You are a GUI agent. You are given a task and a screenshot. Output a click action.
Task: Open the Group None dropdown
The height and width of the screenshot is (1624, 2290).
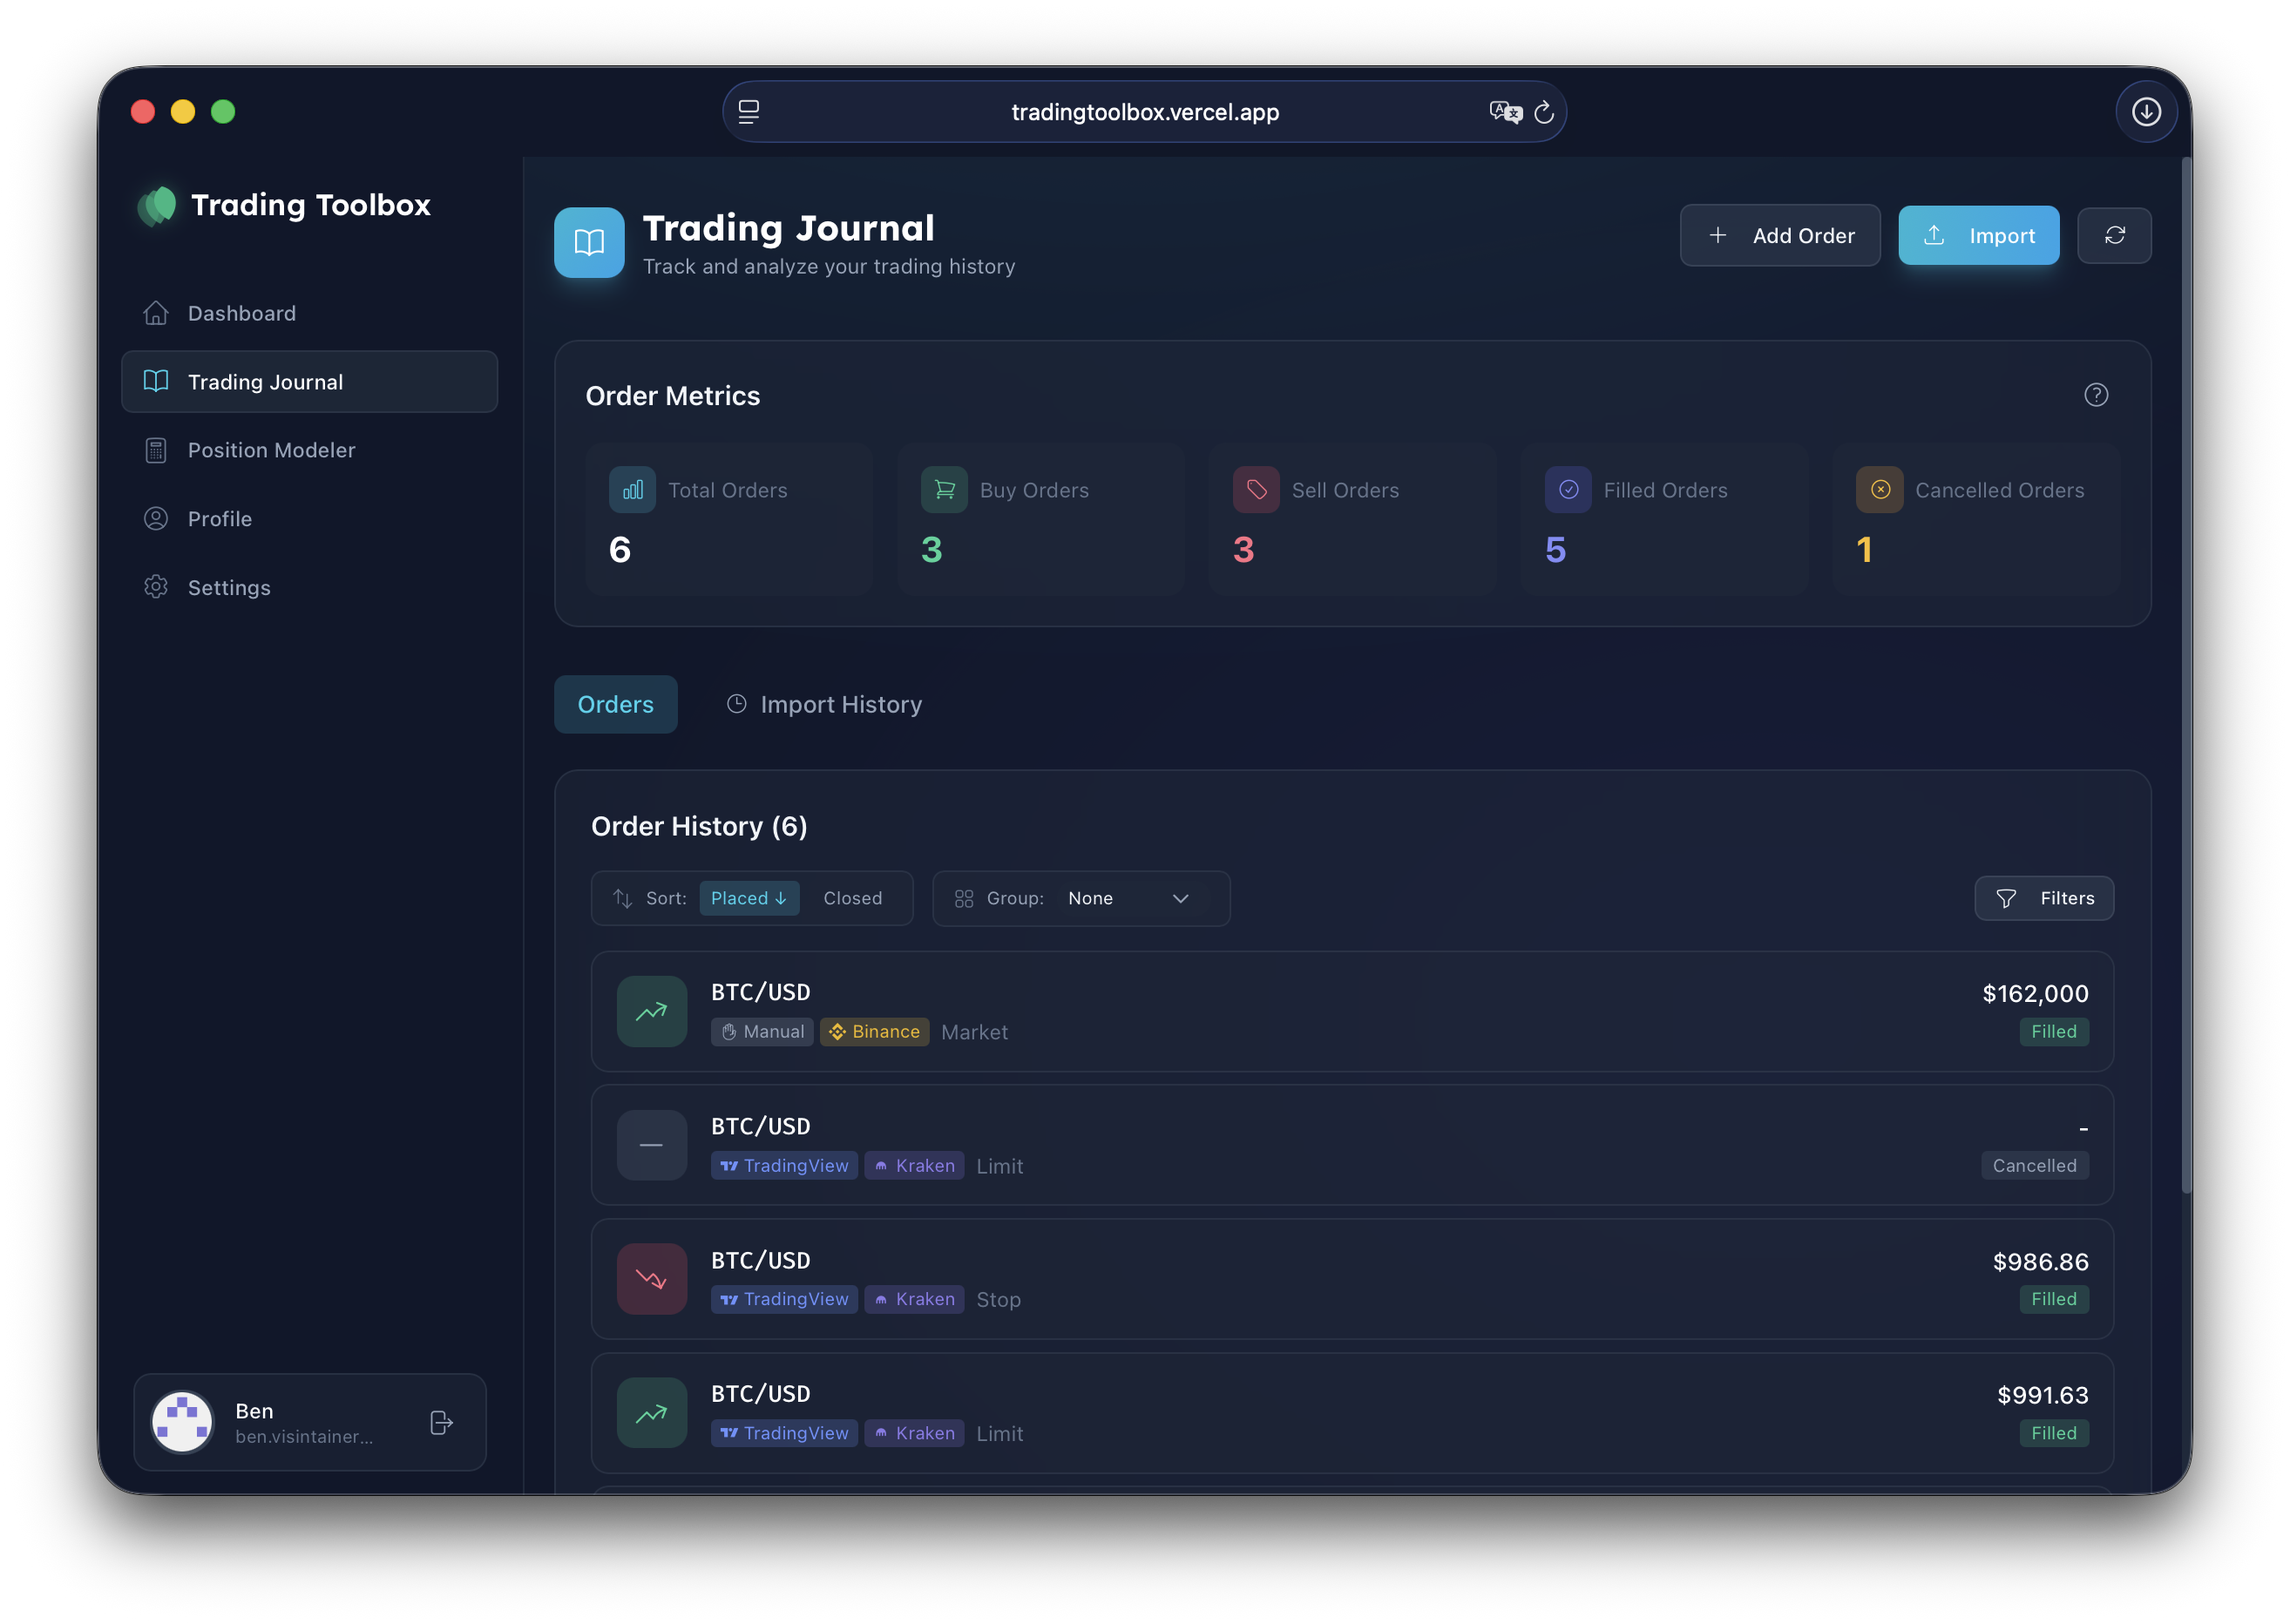coord(1128,898)
